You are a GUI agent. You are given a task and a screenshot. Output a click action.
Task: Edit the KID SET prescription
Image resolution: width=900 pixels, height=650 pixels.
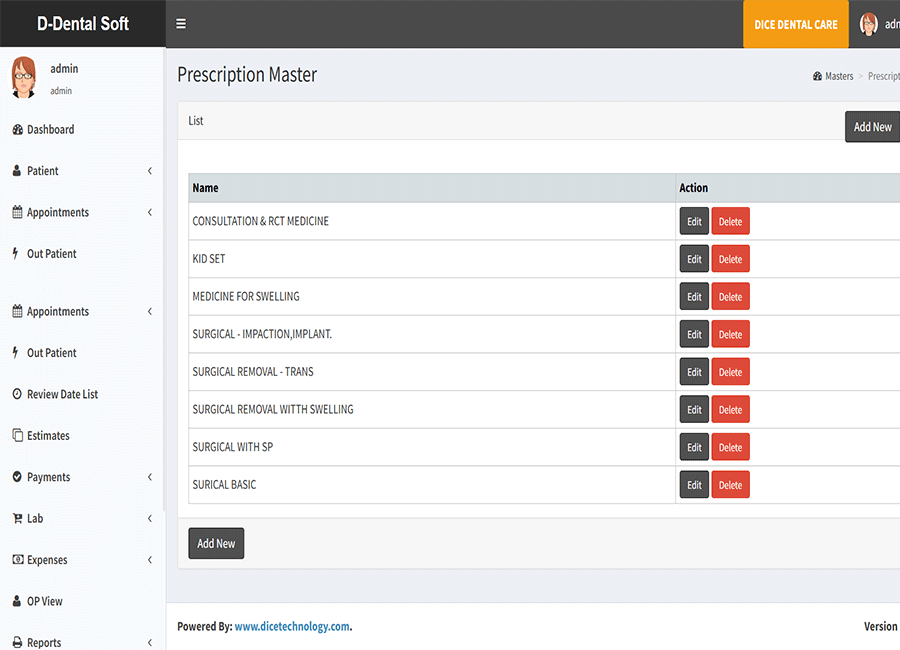[694, 259]
